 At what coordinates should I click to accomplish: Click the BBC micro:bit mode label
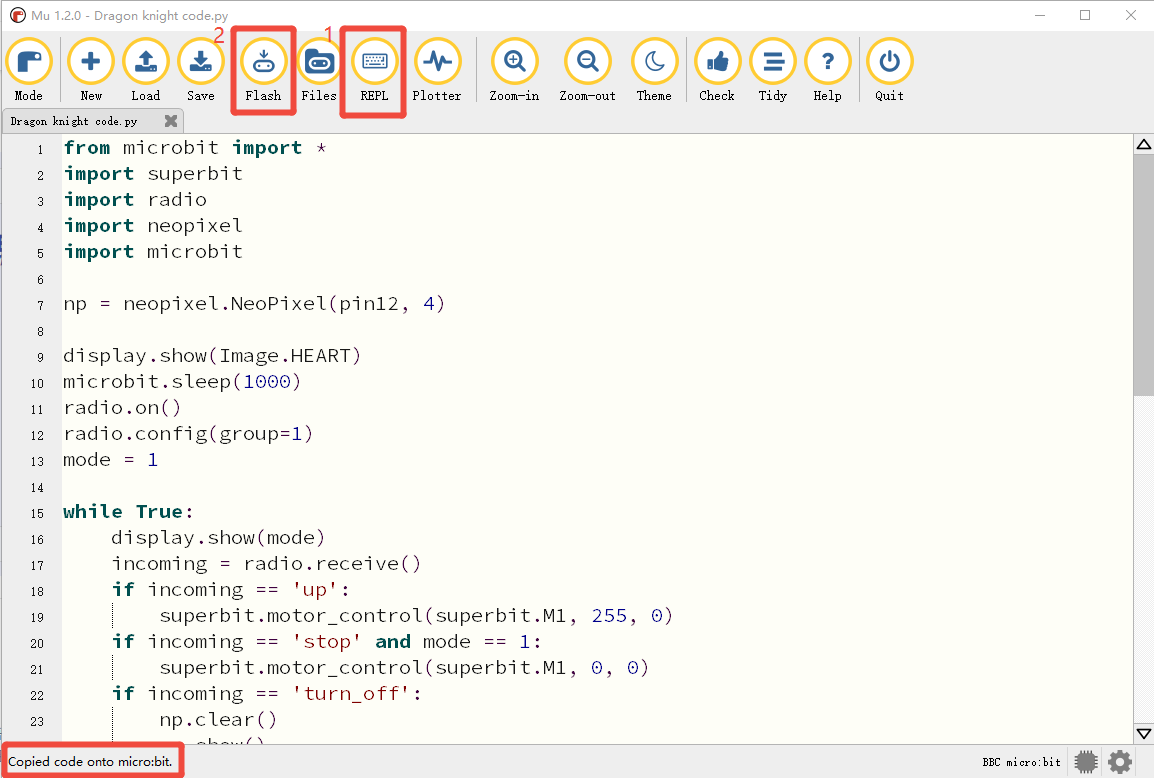1022,762
